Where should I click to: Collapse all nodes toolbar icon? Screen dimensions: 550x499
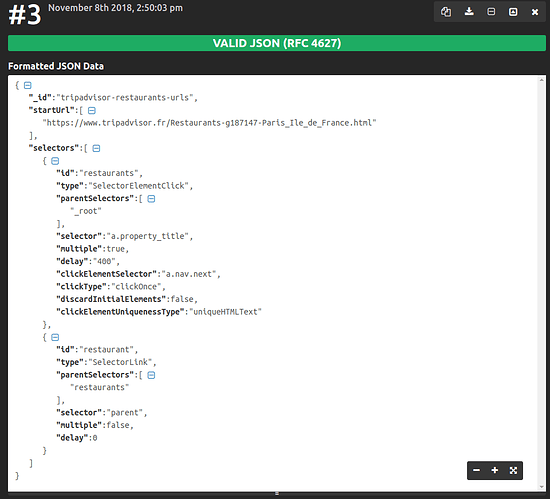[491, 12]
